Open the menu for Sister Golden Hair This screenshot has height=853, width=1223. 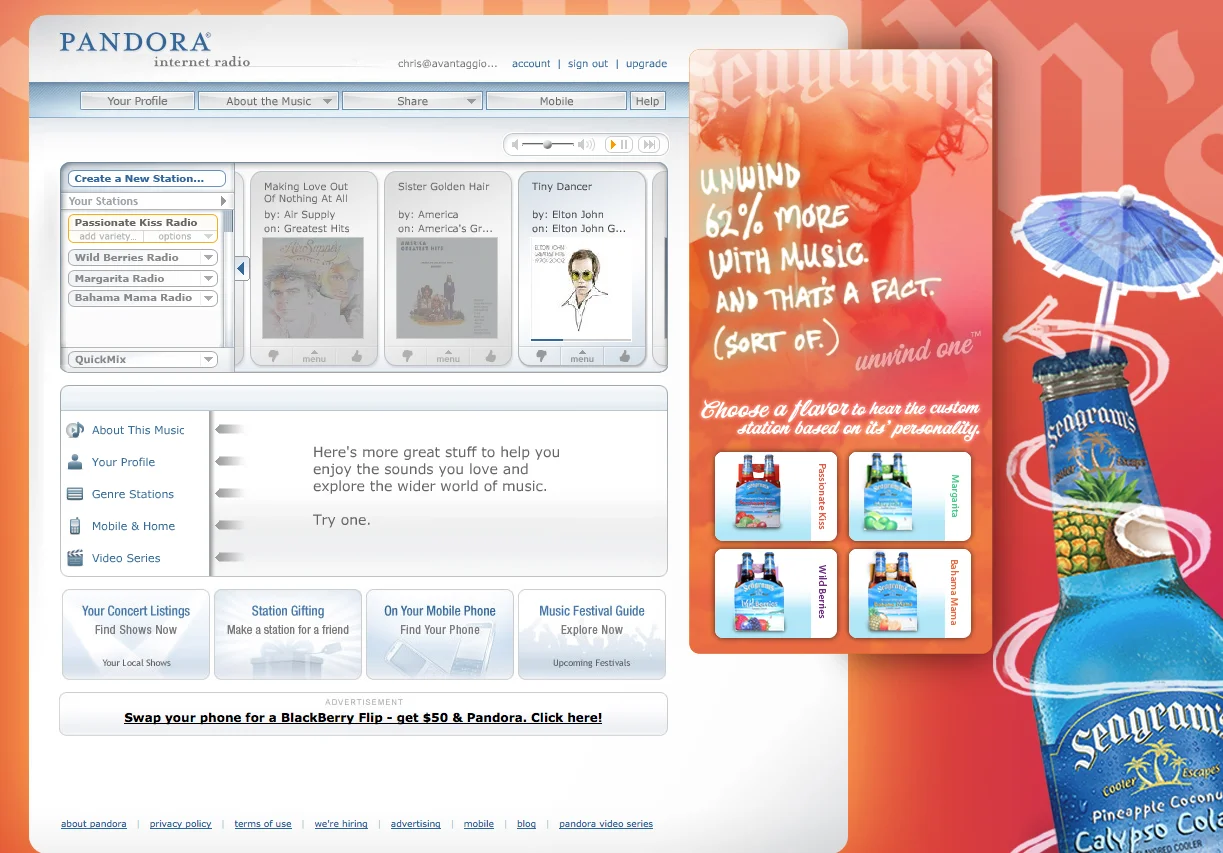[x=448, y=356]
